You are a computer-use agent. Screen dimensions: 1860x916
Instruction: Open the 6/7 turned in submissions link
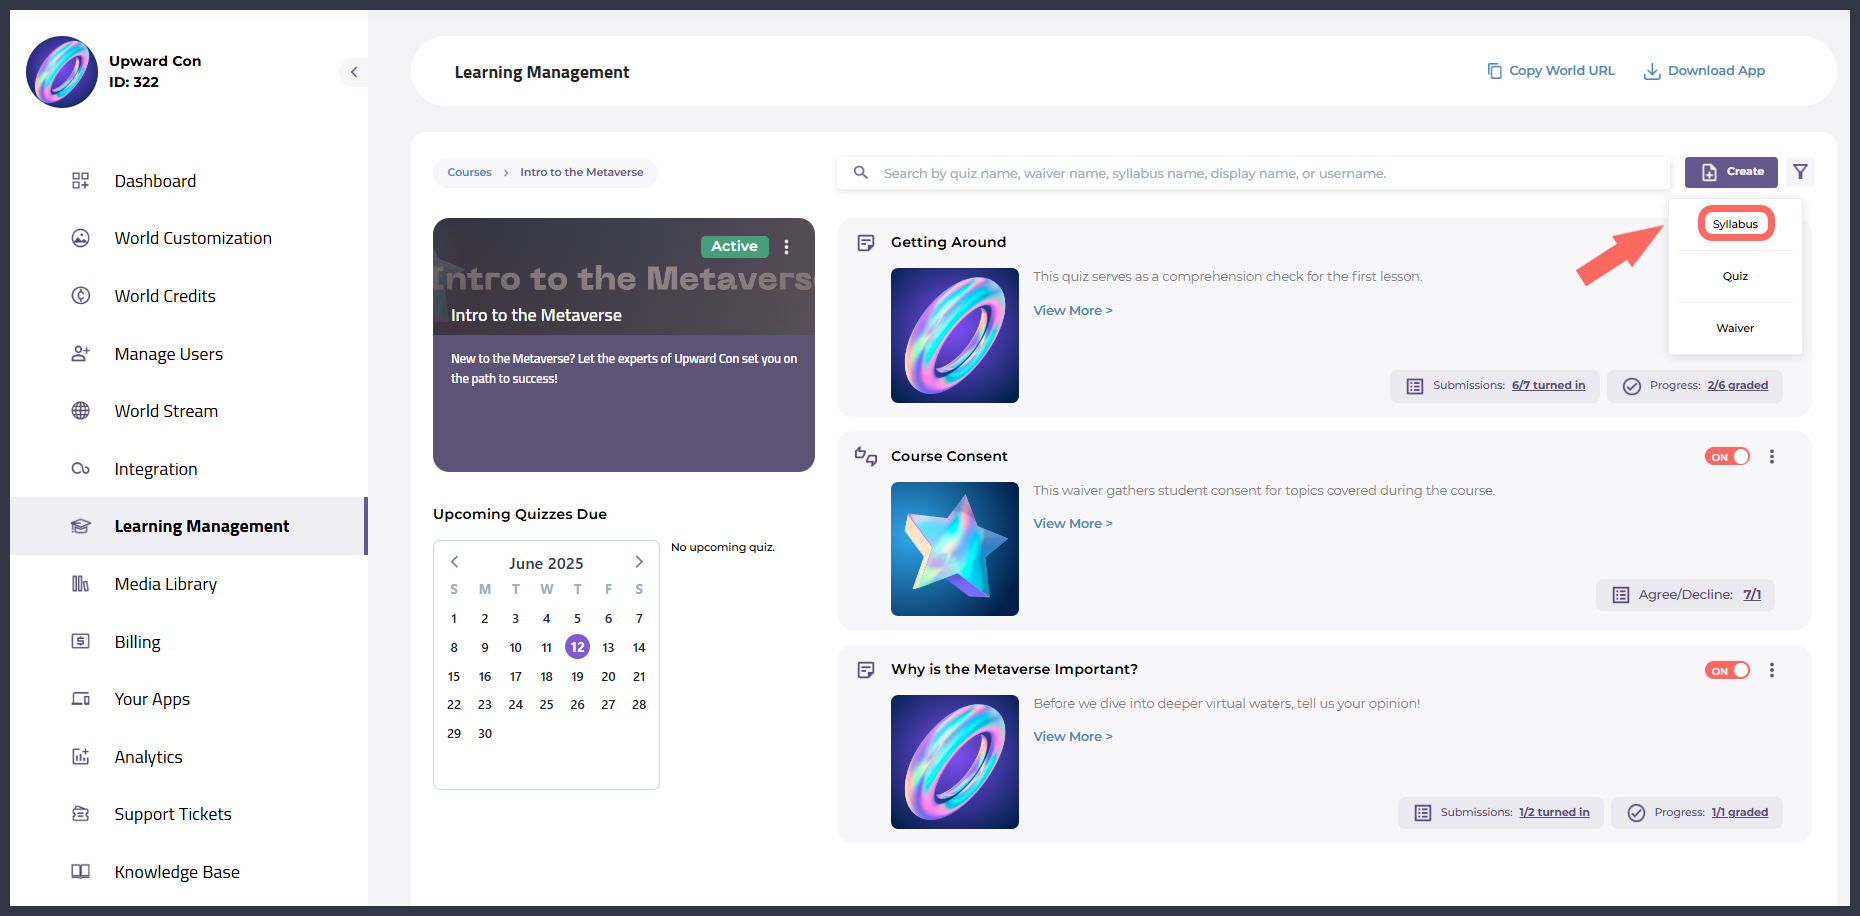[1548, 386]
